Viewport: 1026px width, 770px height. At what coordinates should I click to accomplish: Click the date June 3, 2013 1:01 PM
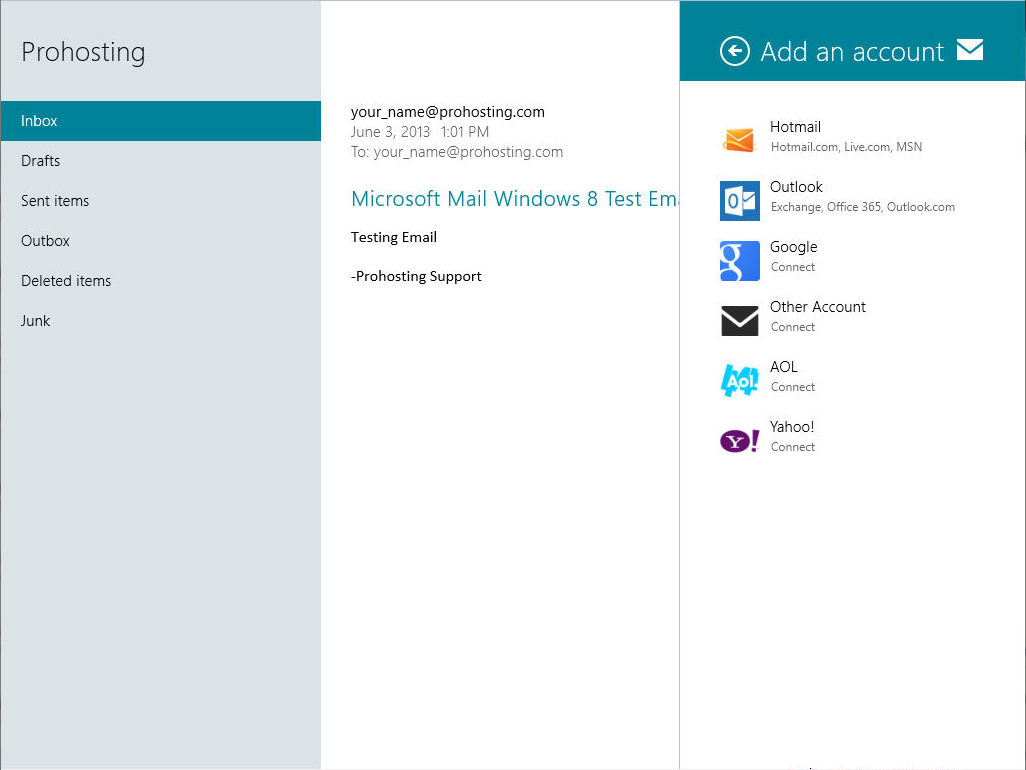(419, 131)
